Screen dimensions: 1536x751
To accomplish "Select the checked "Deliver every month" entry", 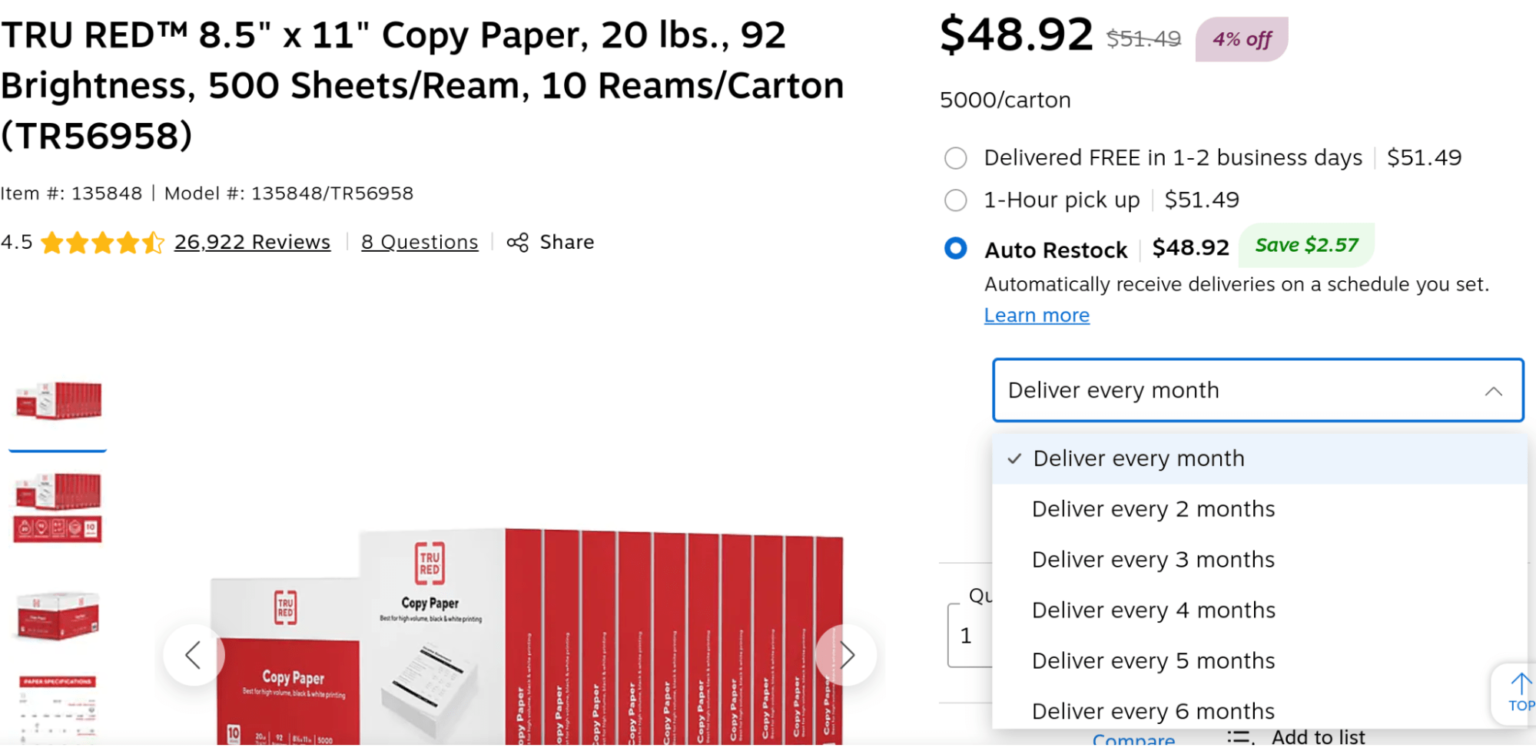I will point(1138,458).
